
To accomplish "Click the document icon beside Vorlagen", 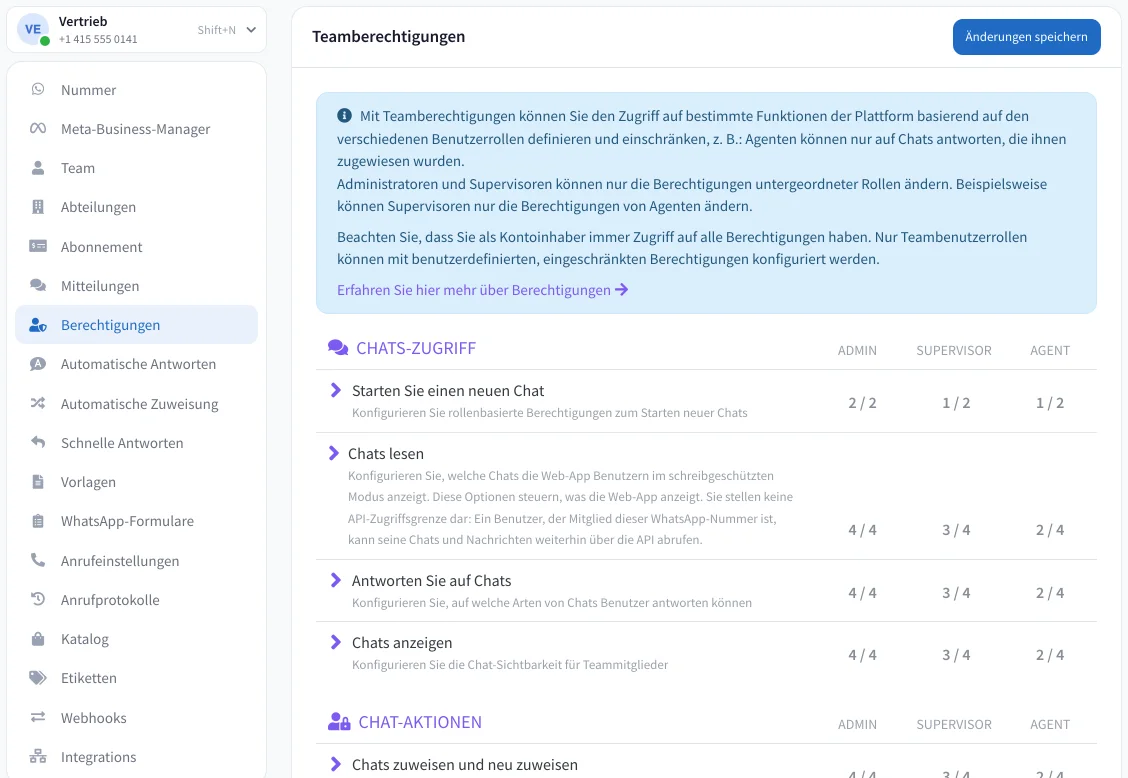I will point(38,481).
